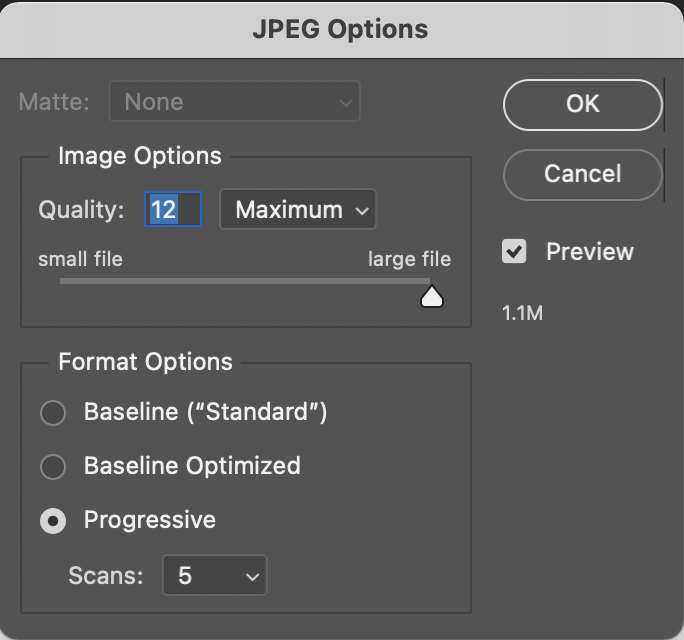Choose the Baseline Optimized format option
The height and width of the screenshot is (640, 684).
click(52, 466)
